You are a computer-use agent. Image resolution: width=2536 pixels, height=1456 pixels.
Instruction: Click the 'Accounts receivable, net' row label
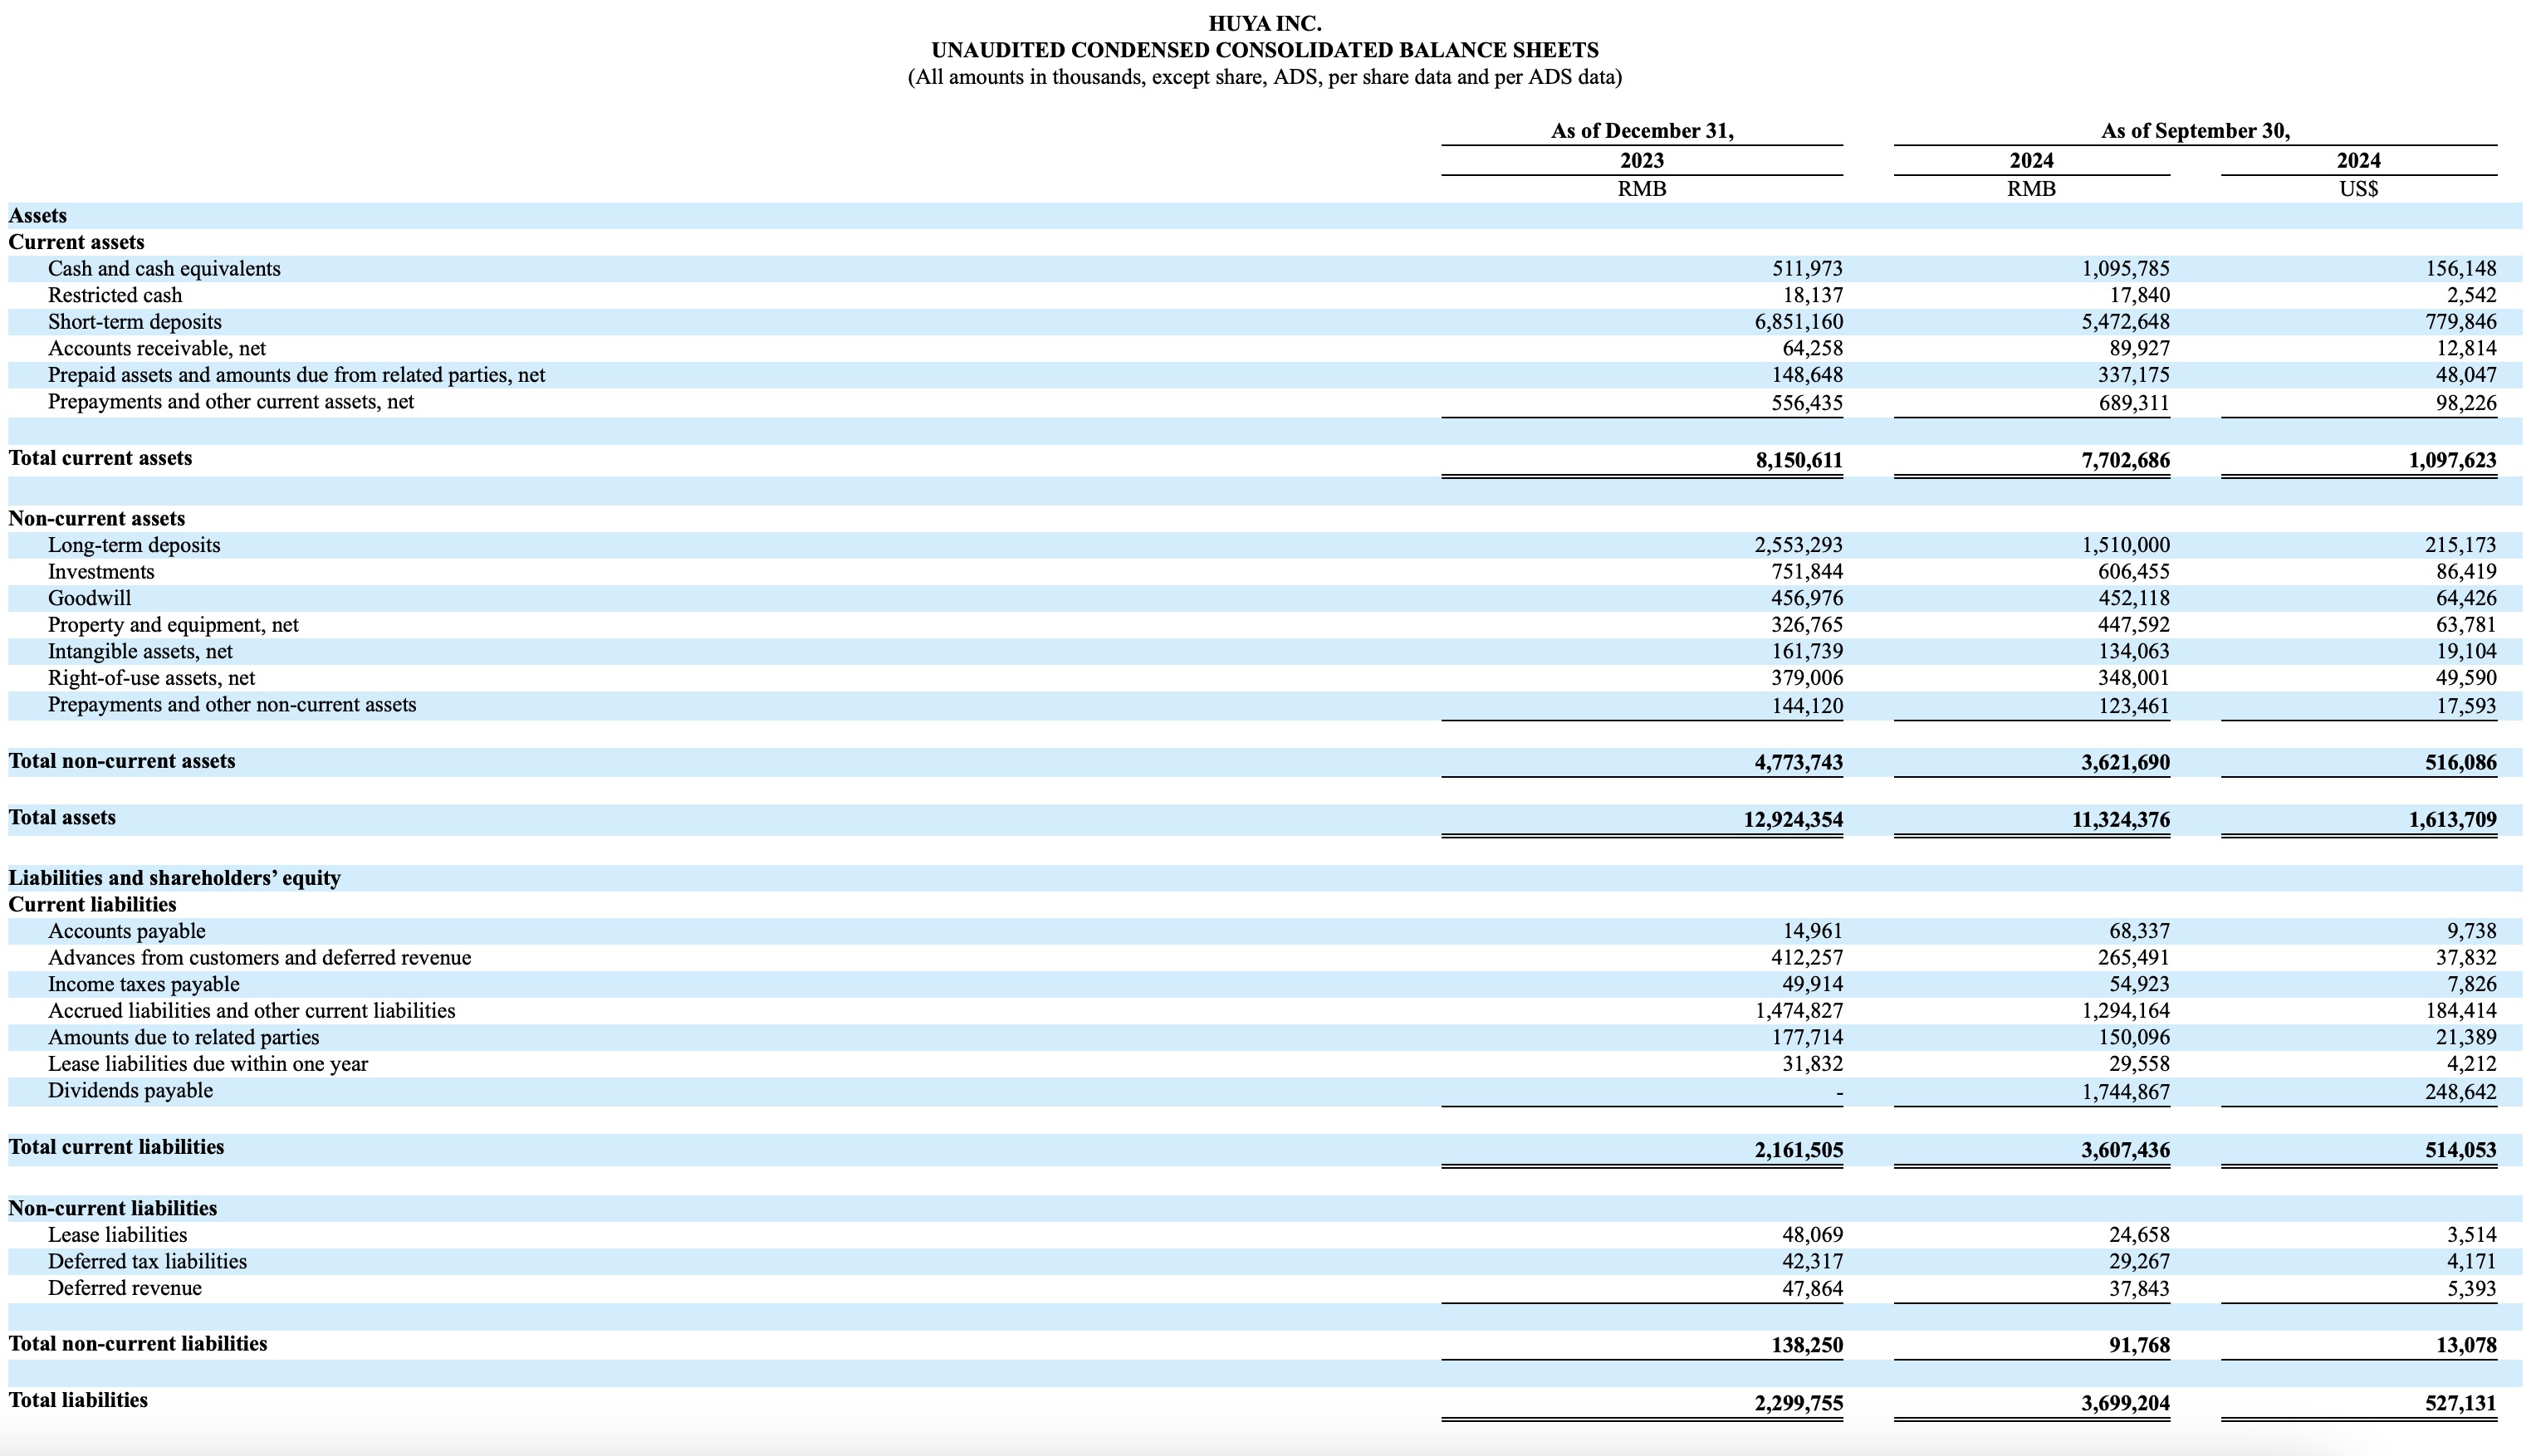pos(157,348)
